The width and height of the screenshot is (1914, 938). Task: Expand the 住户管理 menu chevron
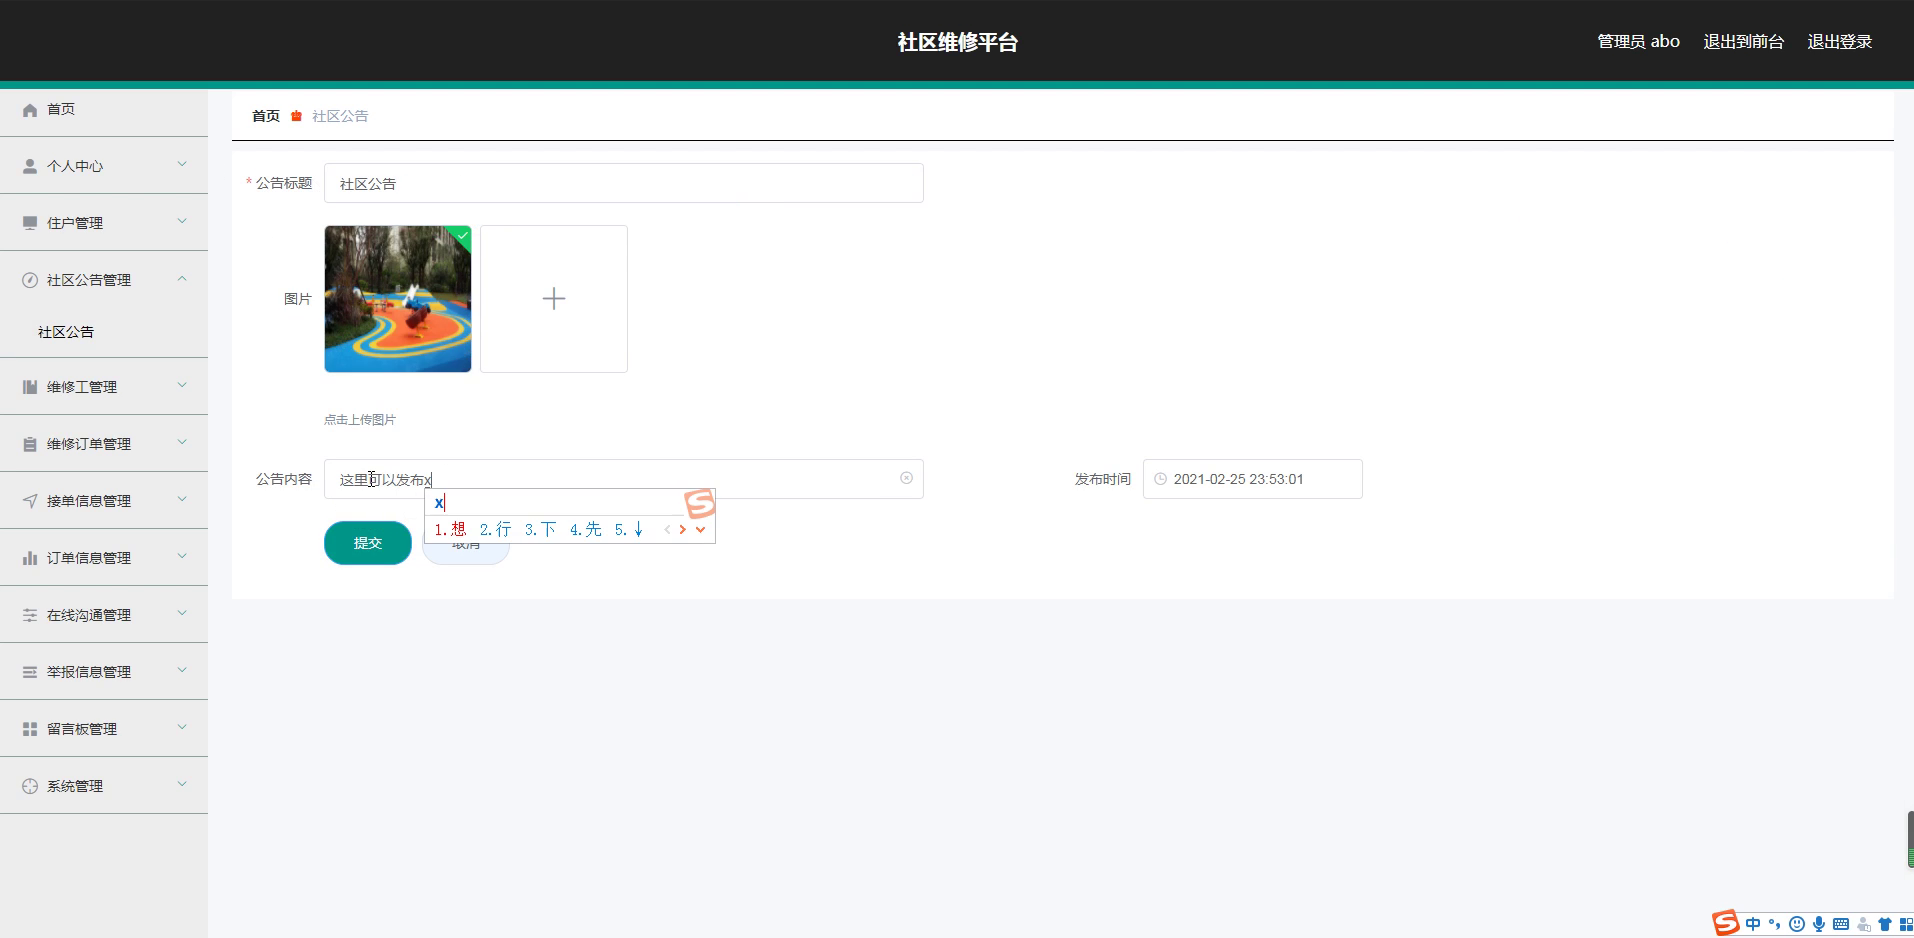pos(182,221)
